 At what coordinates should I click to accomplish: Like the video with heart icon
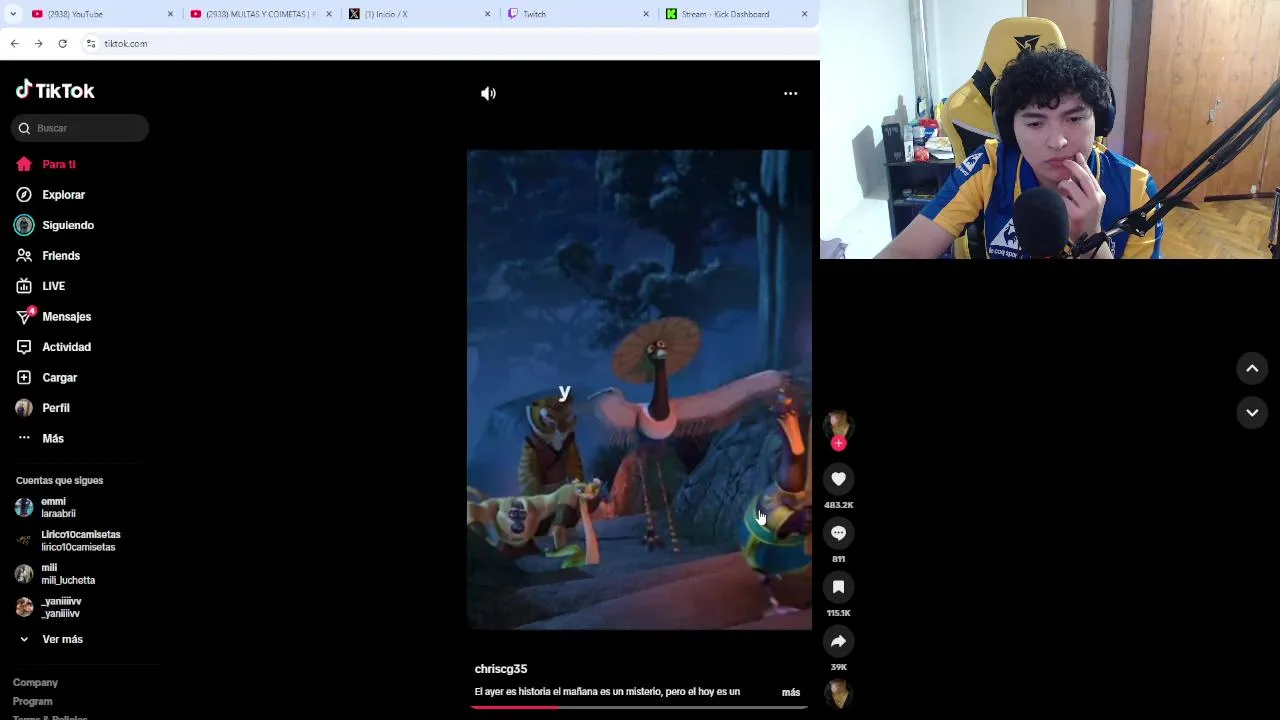pos(838,479)
